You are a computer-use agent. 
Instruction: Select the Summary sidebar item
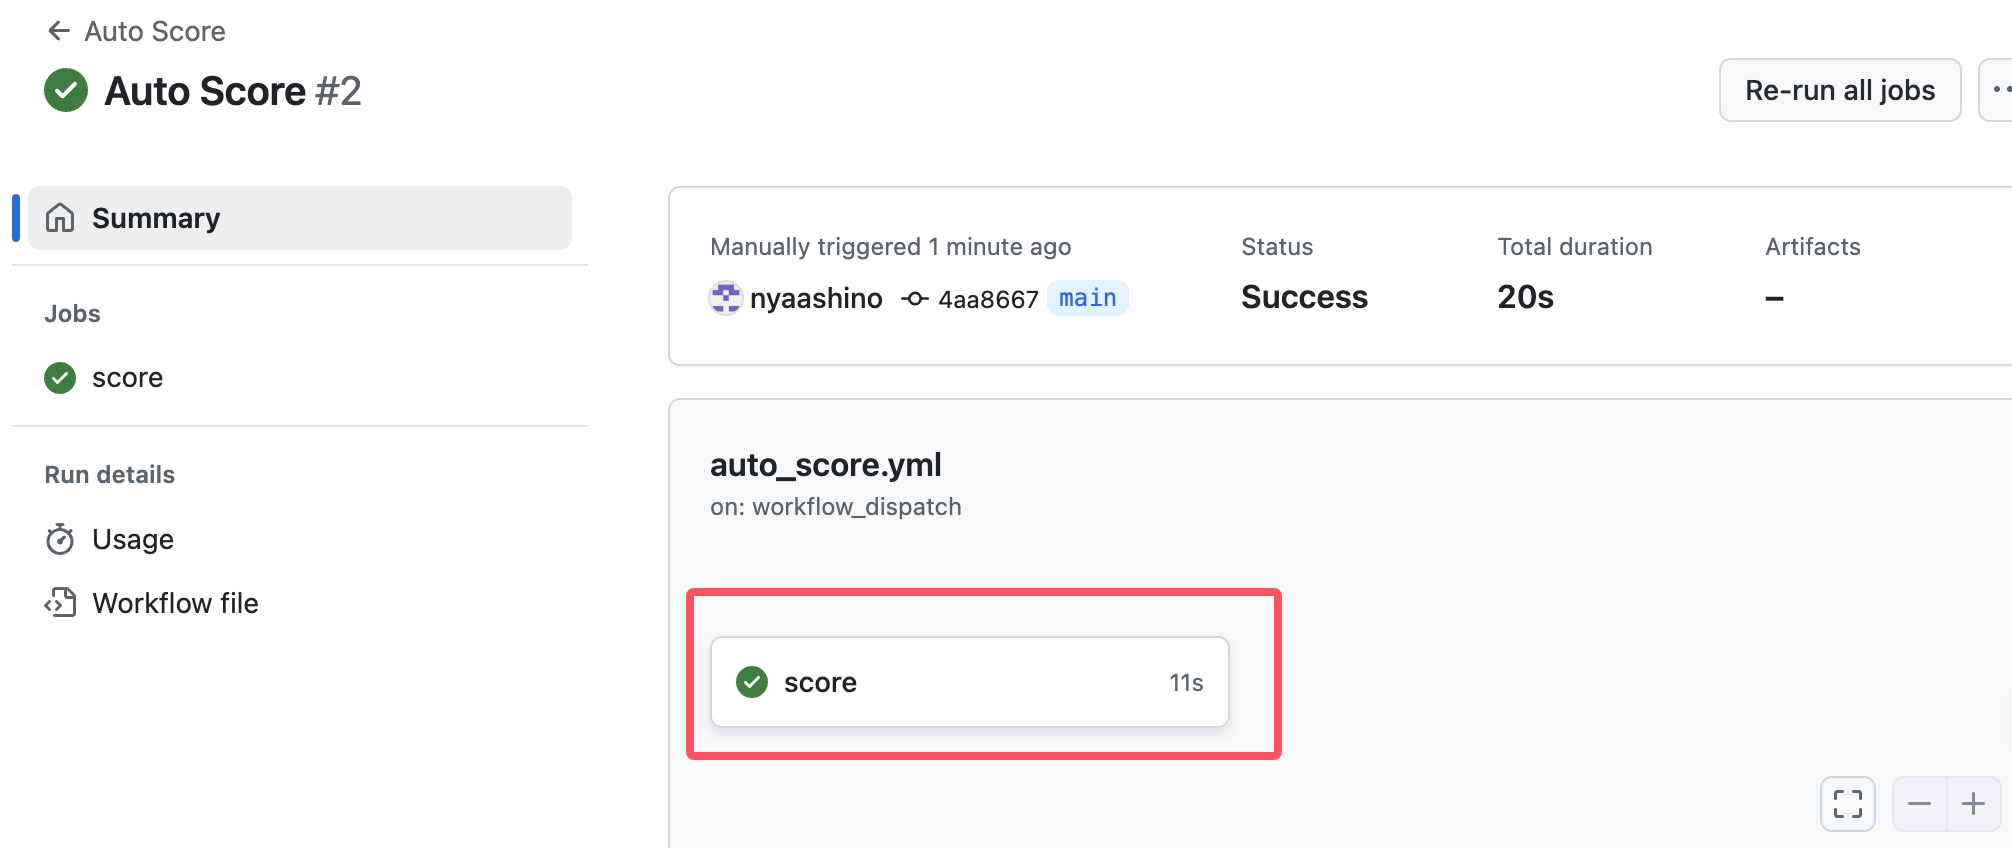click(300, 218)
